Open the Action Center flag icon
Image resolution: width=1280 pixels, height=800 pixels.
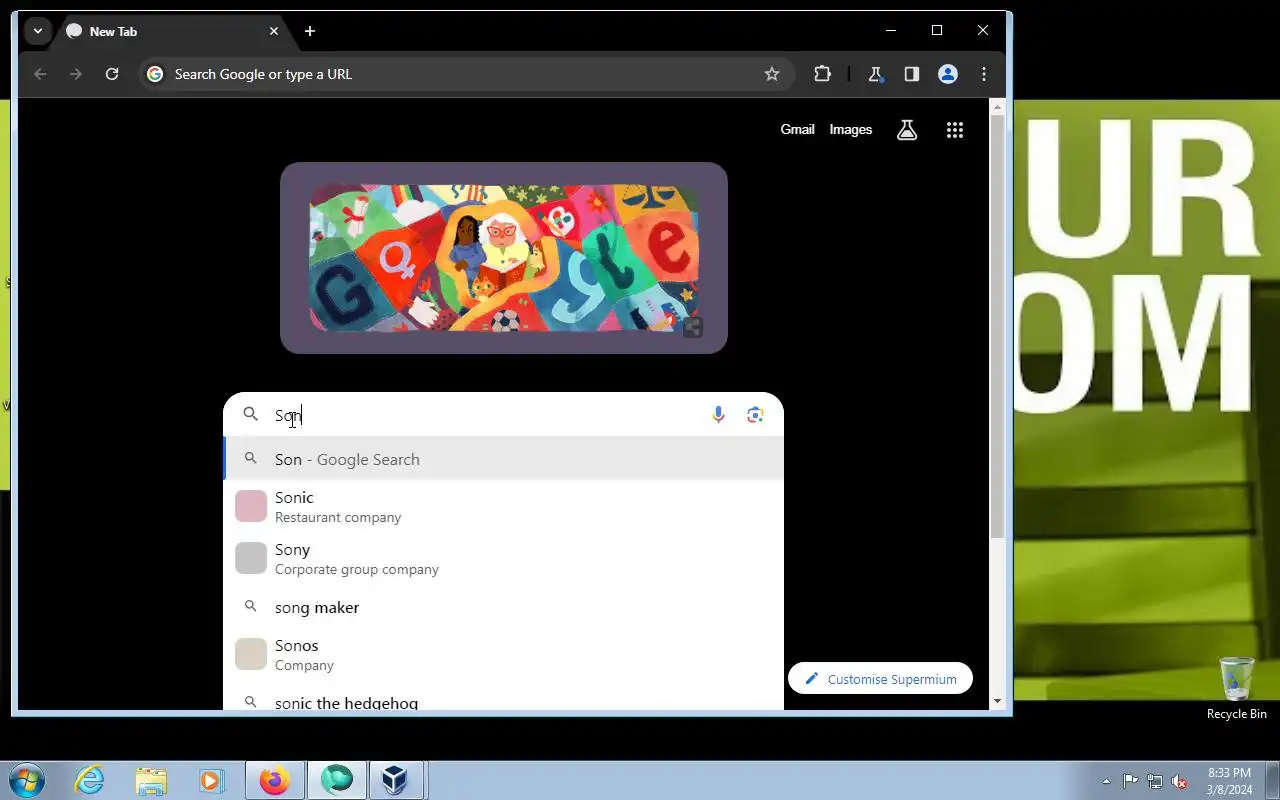coord(1130,781)
